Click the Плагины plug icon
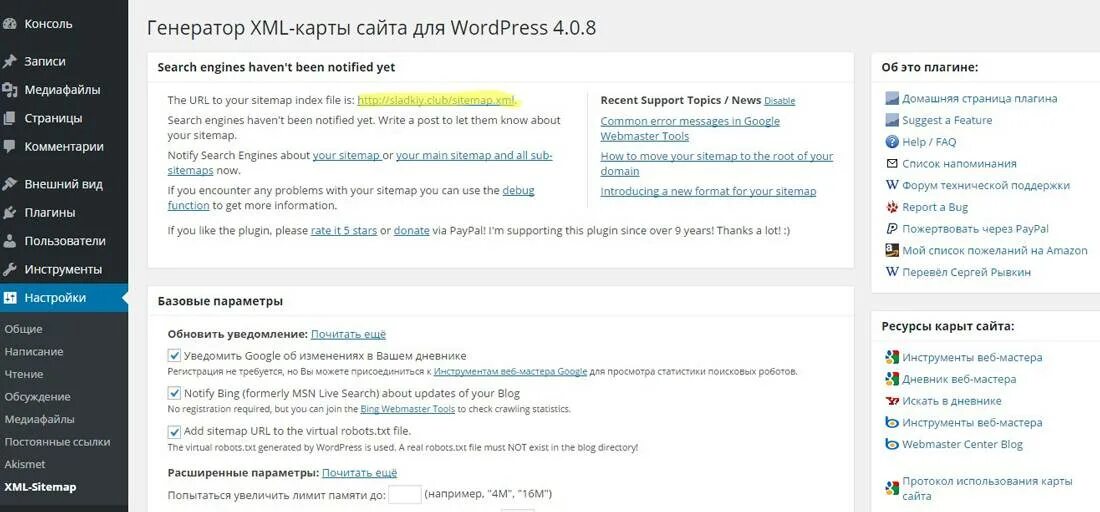 9,213
